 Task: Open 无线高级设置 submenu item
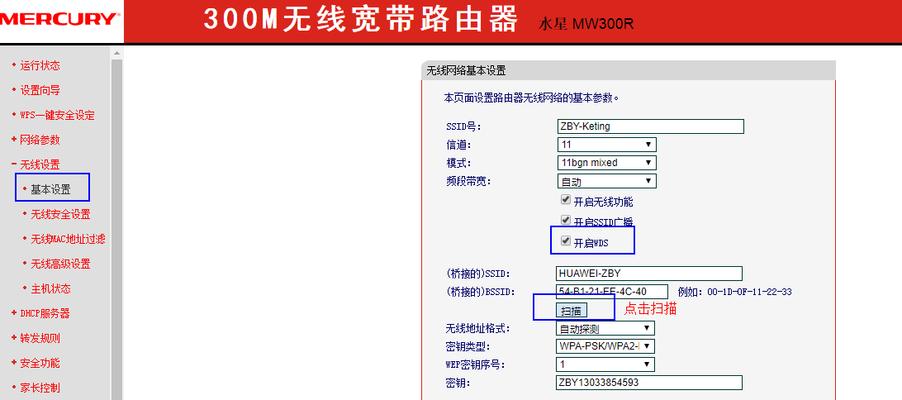[x=60, y=264]
